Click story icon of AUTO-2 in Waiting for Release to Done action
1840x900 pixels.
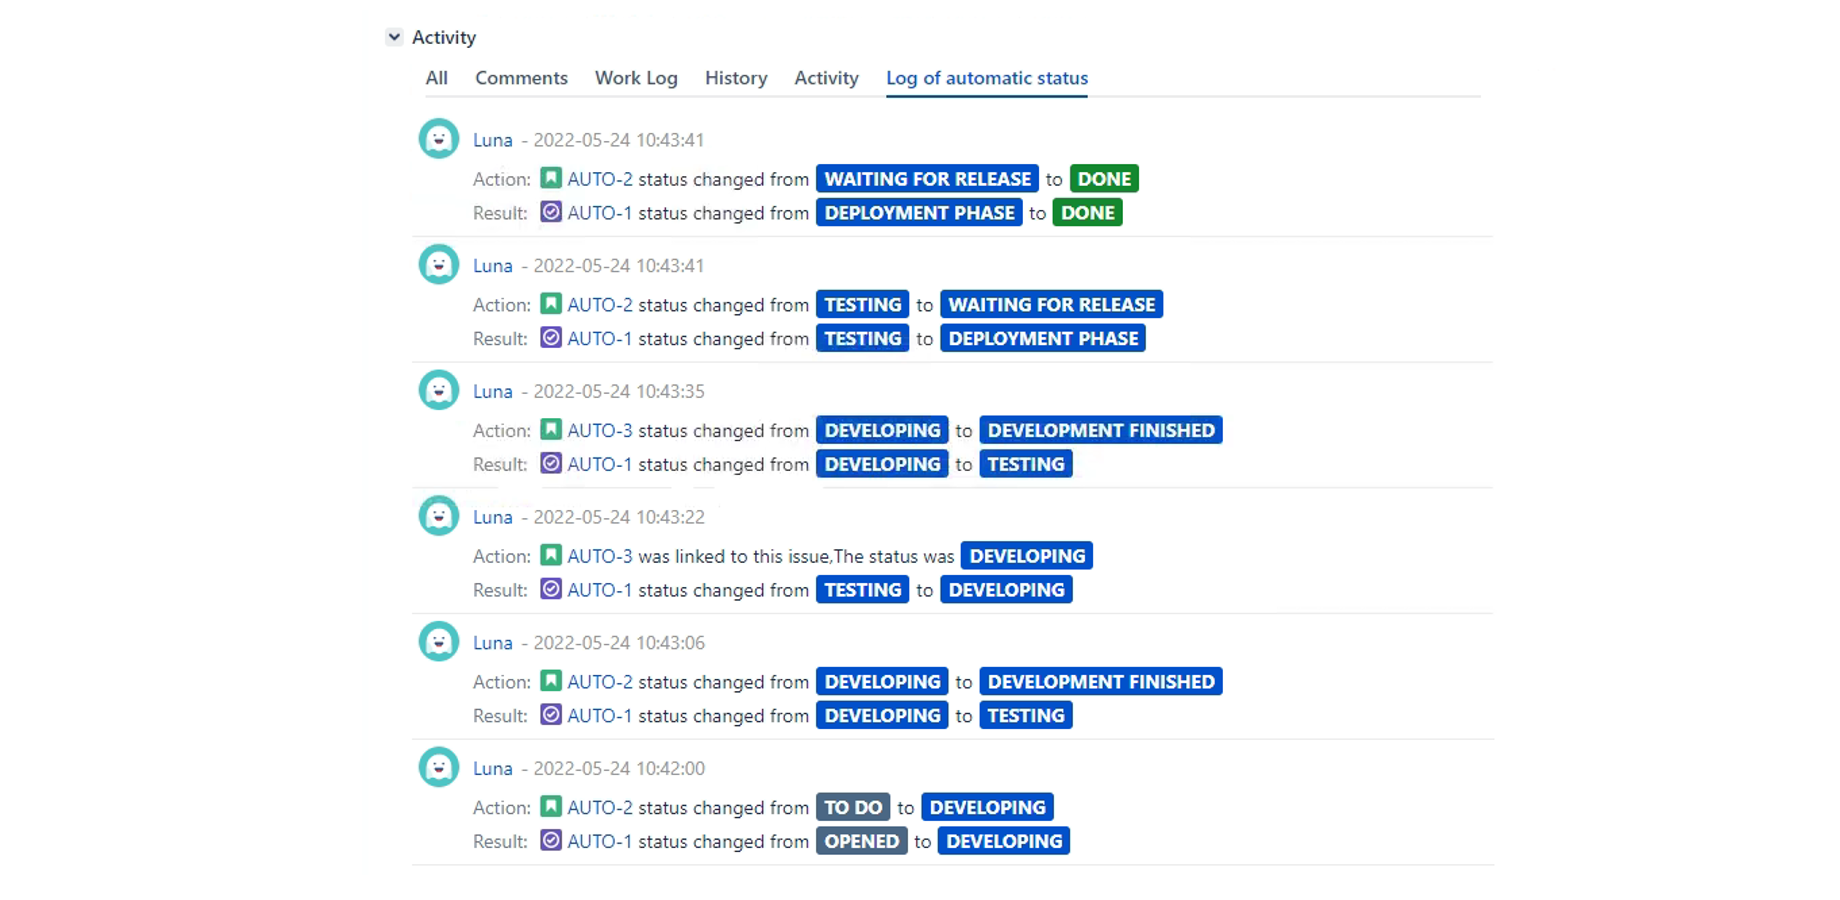click(551, 178)
